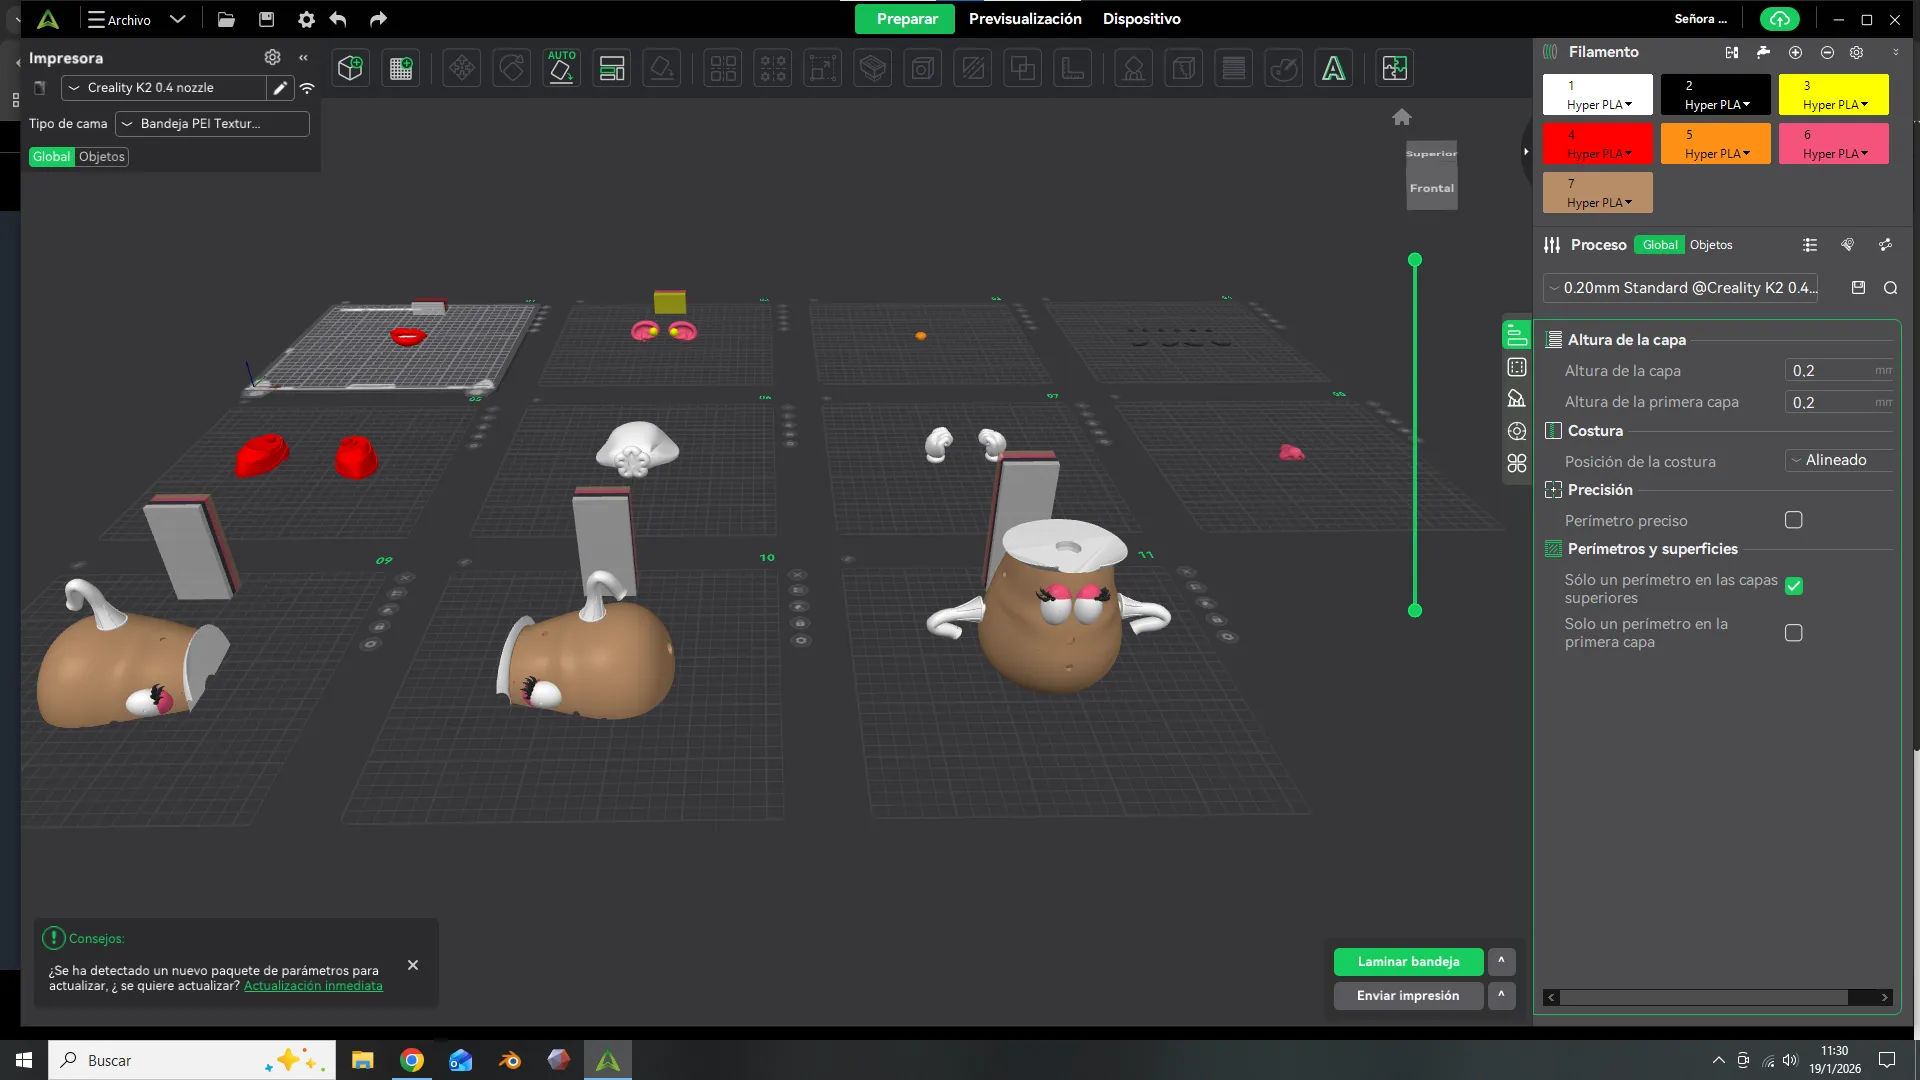Screen dimensions: 1920x1080
Task: Uncheck Sólo un perímetro en capas superiores
Action: tap(1794, 587)
